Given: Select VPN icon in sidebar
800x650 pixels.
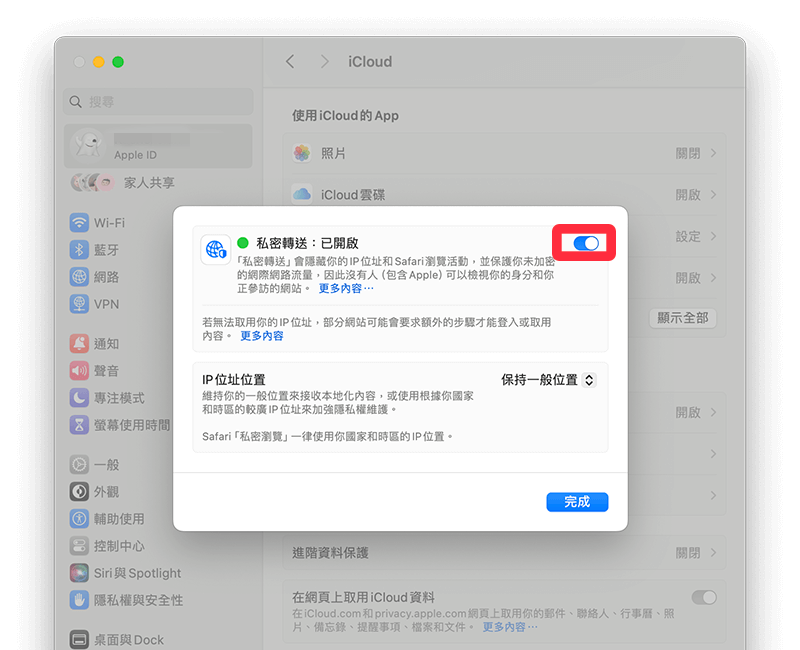Looking at the screenshot, I should click(79, 304).
